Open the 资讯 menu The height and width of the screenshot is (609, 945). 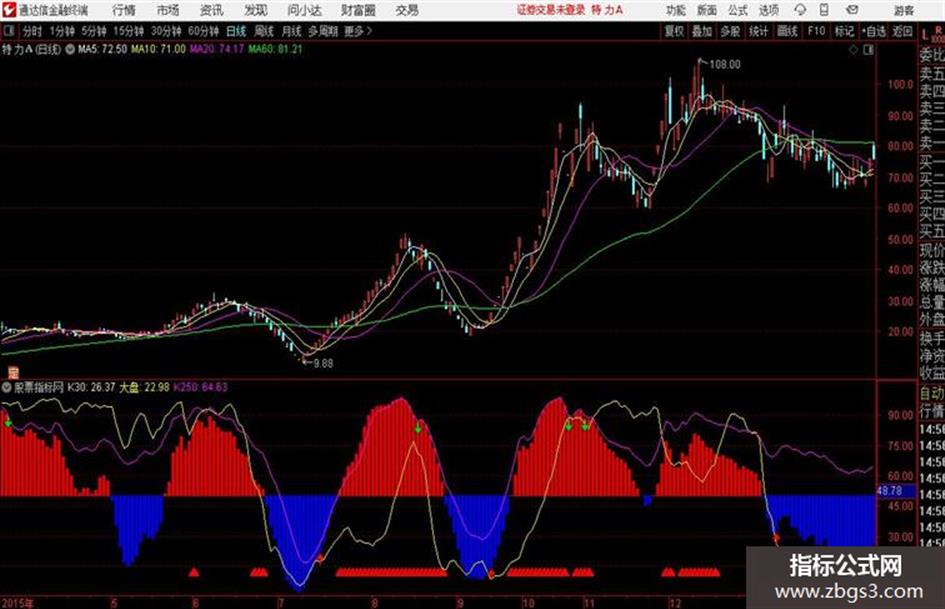coord(211,10)
